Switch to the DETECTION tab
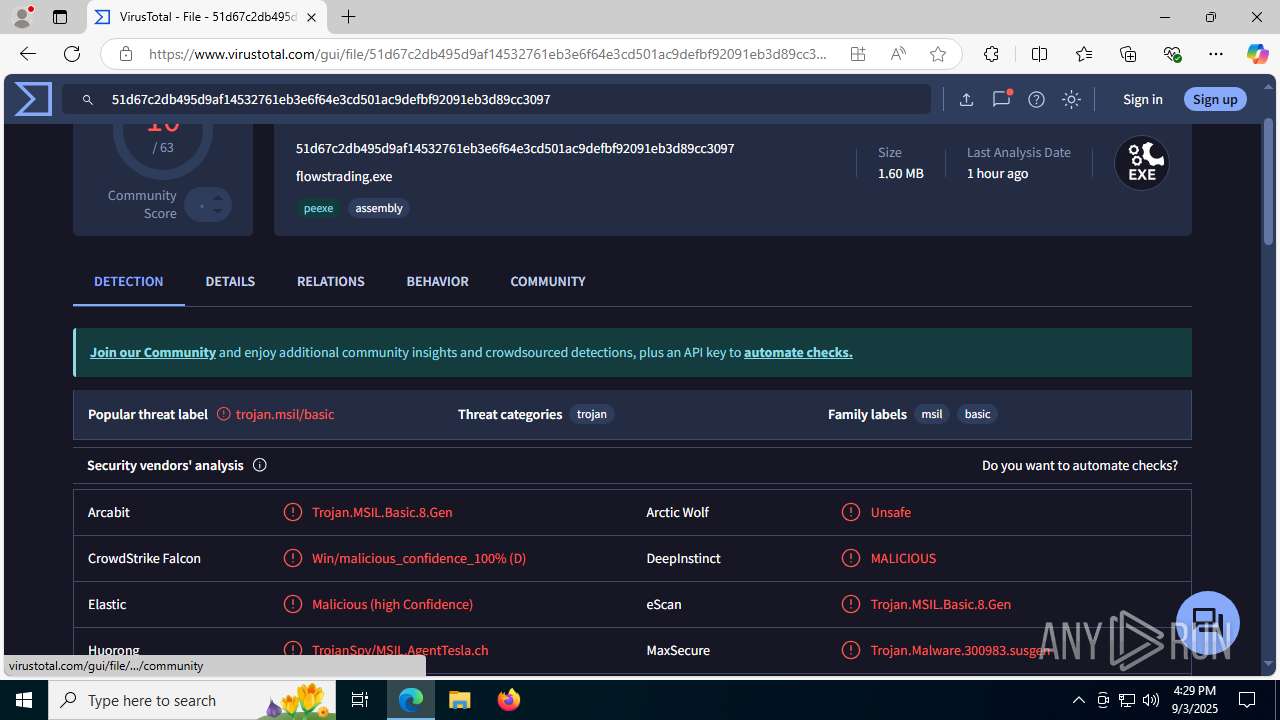The height and width of the screenshot is (720, 1280). click(x=129, y=282)
